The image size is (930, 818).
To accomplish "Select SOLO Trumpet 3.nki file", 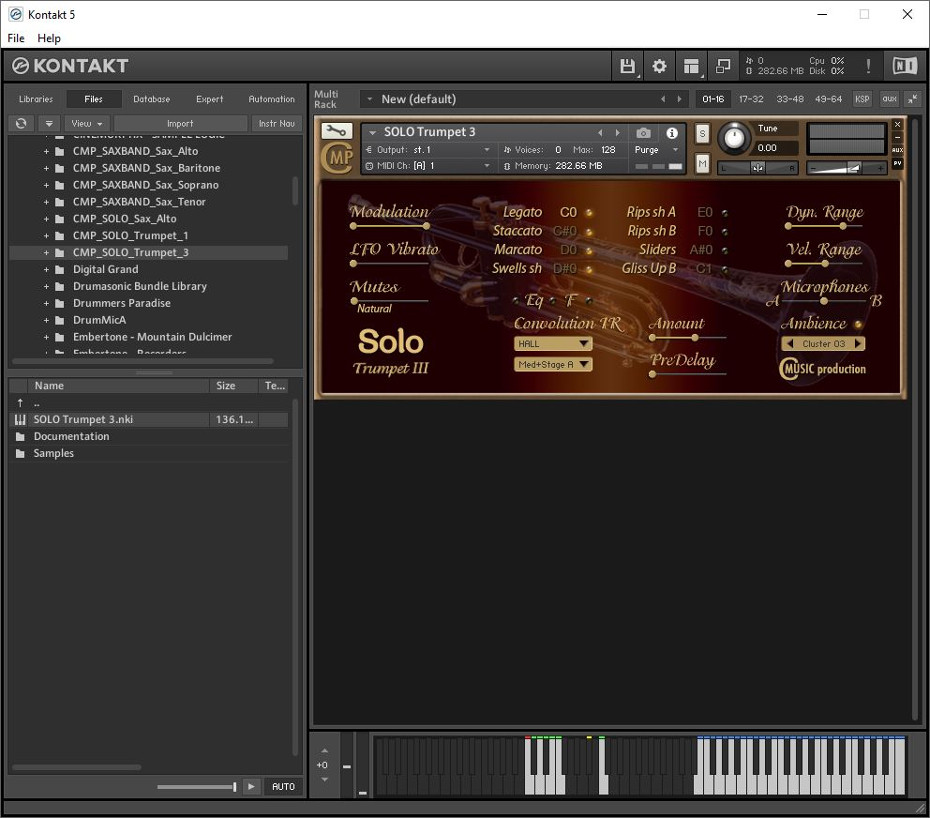I will (148, 419).
